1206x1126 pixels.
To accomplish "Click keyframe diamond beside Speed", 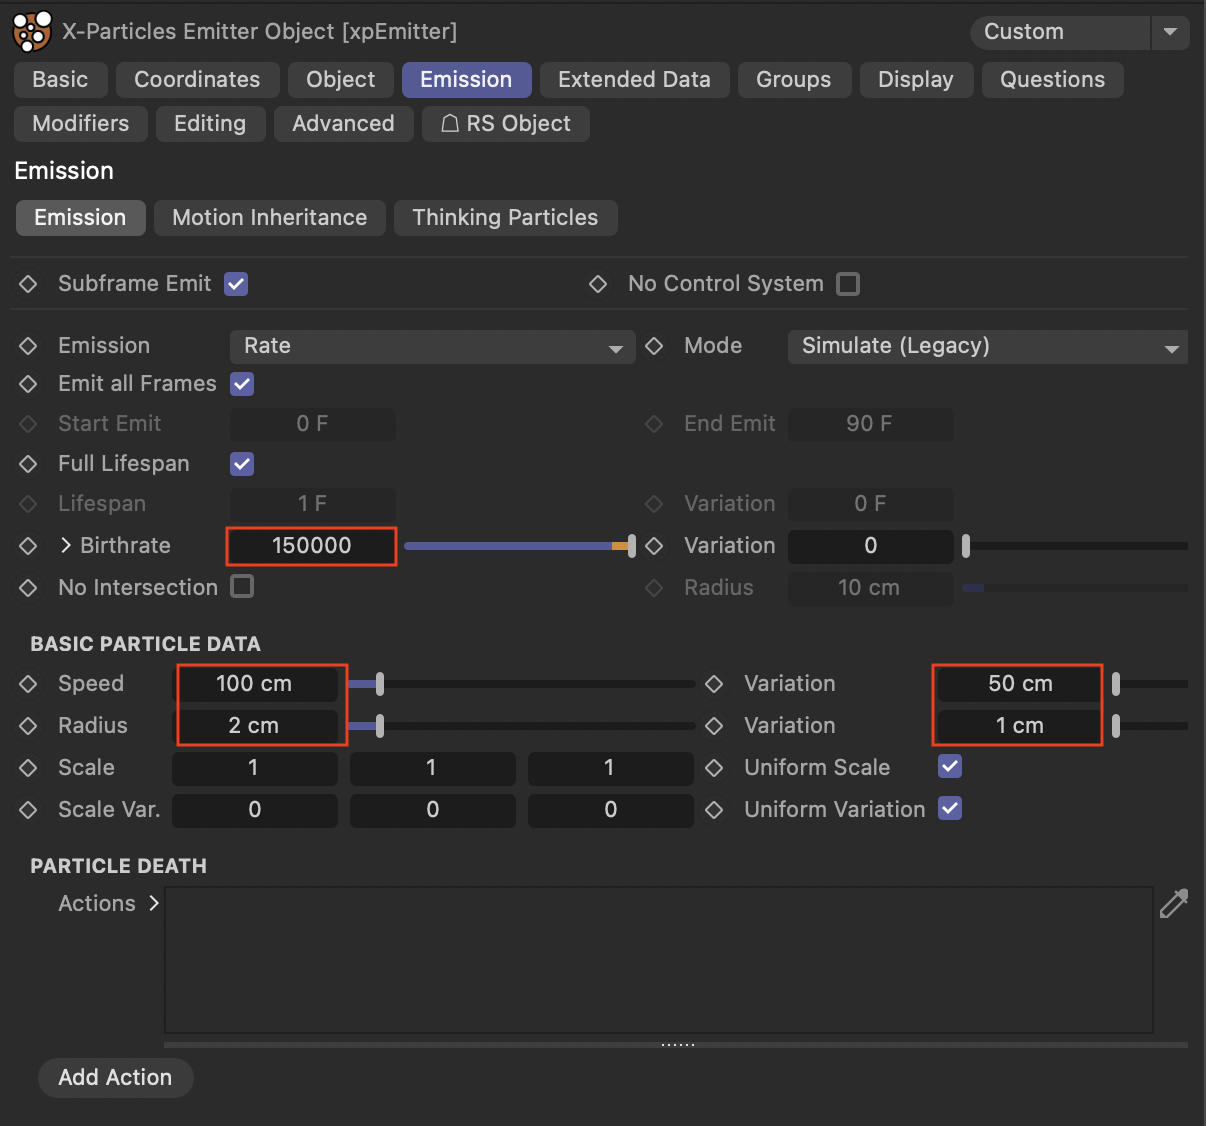I will coord(28,684).
